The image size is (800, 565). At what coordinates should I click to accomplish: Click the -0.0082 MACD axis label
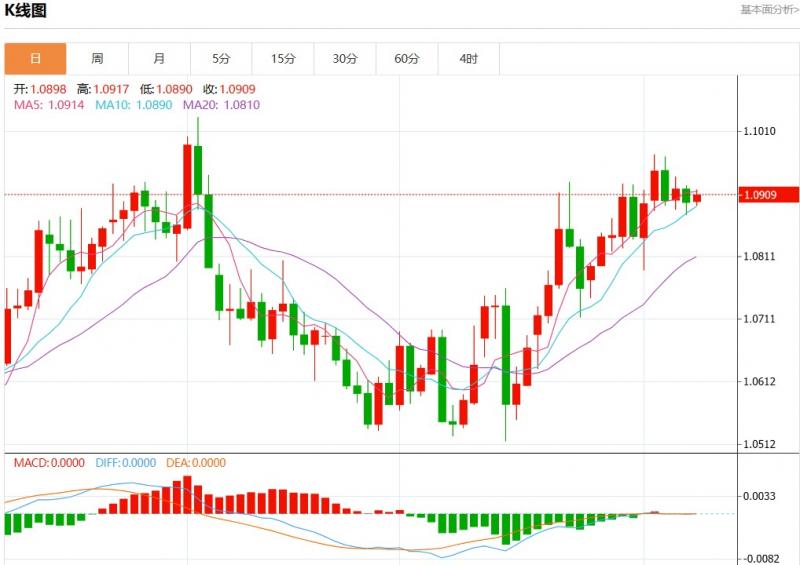(x=759, y=559)
